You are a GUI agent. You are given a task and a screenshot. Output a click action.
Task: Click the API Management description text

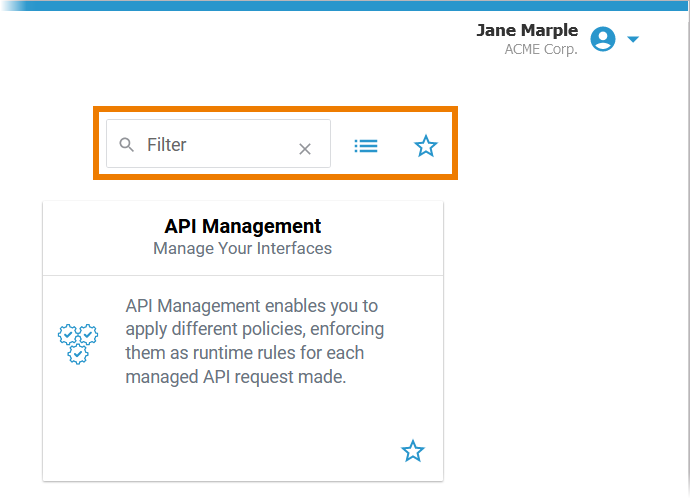coord(255,341)
